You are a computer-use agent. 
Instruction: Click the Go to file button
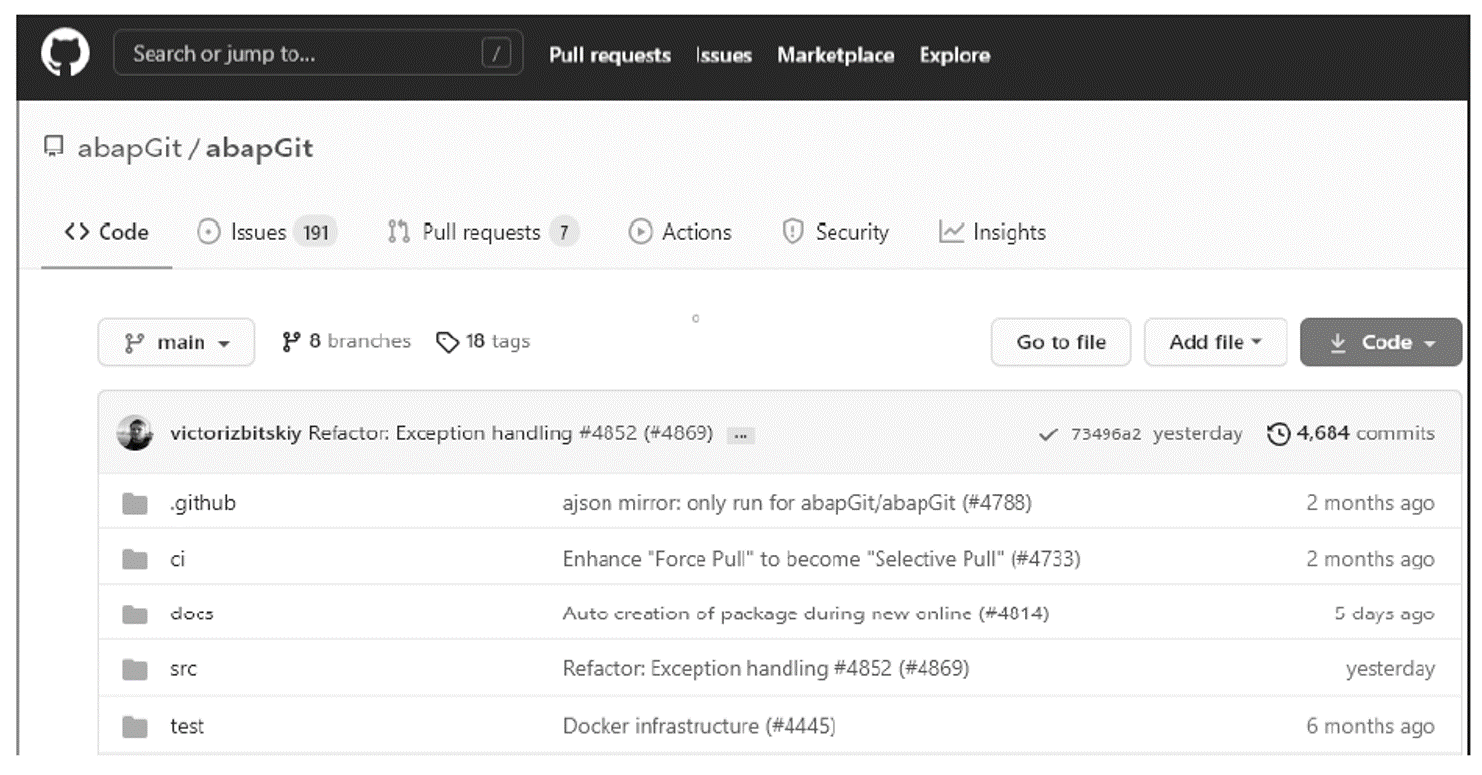pyautogui.click(x=1060, y=342)
